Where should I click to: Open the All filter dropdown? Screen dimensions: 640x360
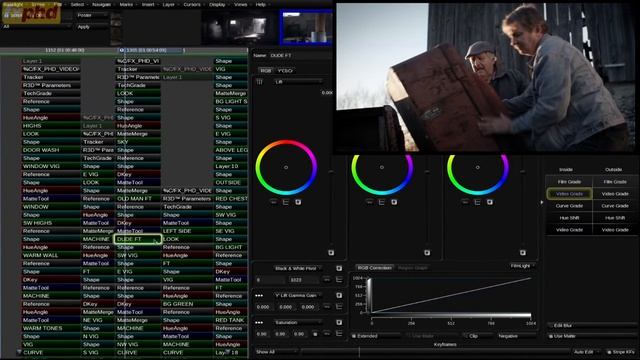(37, 26)
